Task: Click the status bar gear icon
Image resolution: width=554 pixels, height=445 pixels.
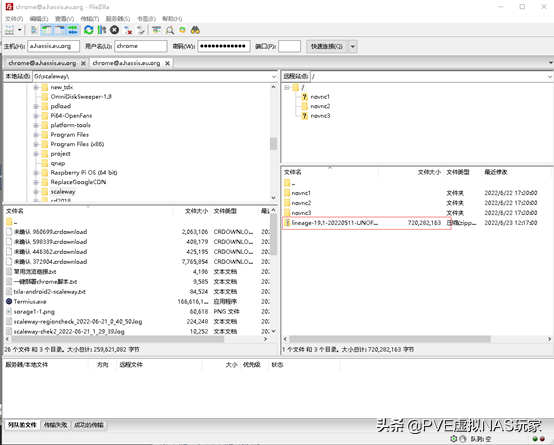Action: 454,439
